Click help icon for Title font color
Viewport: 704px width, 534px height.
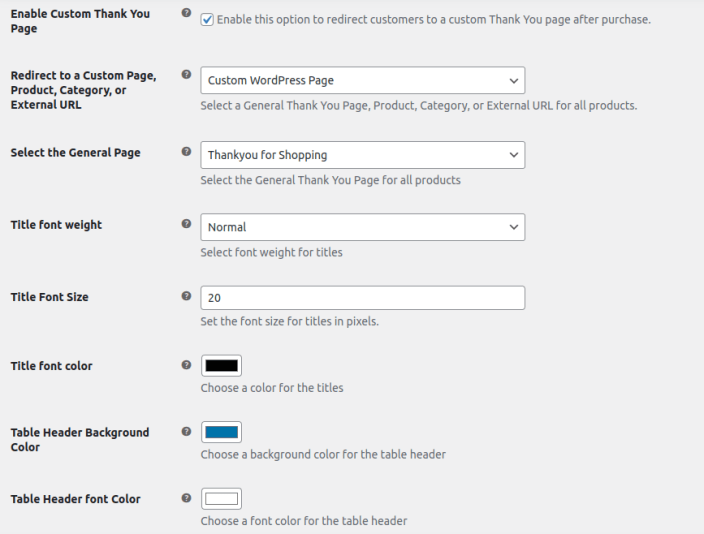point(187,365)
